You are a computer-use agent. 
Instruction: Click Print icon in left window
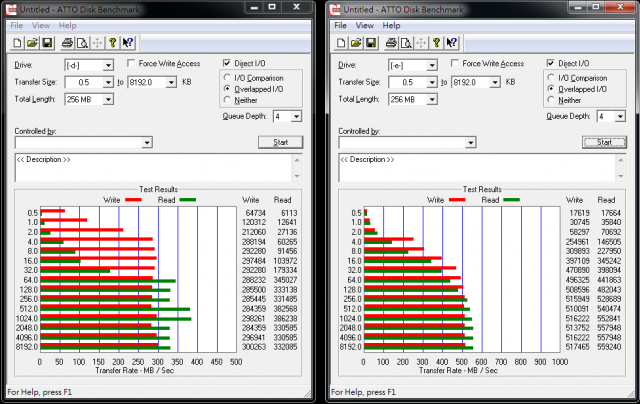(x=67, y=43)
